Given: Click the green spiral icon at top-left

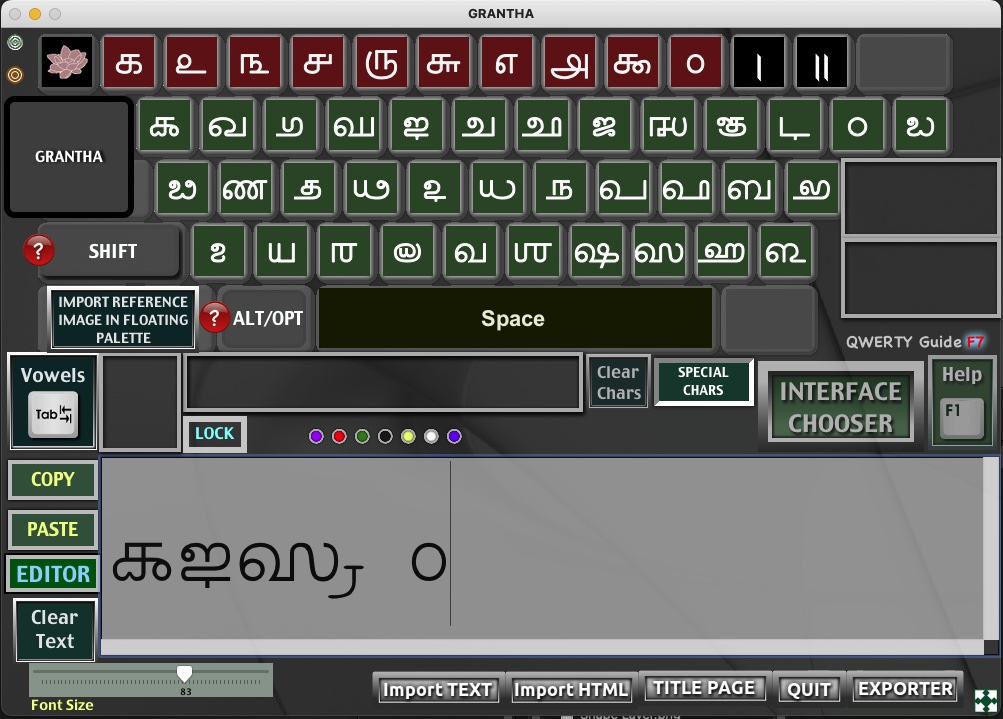Looking at the screenshot, I should click(15, 43).
